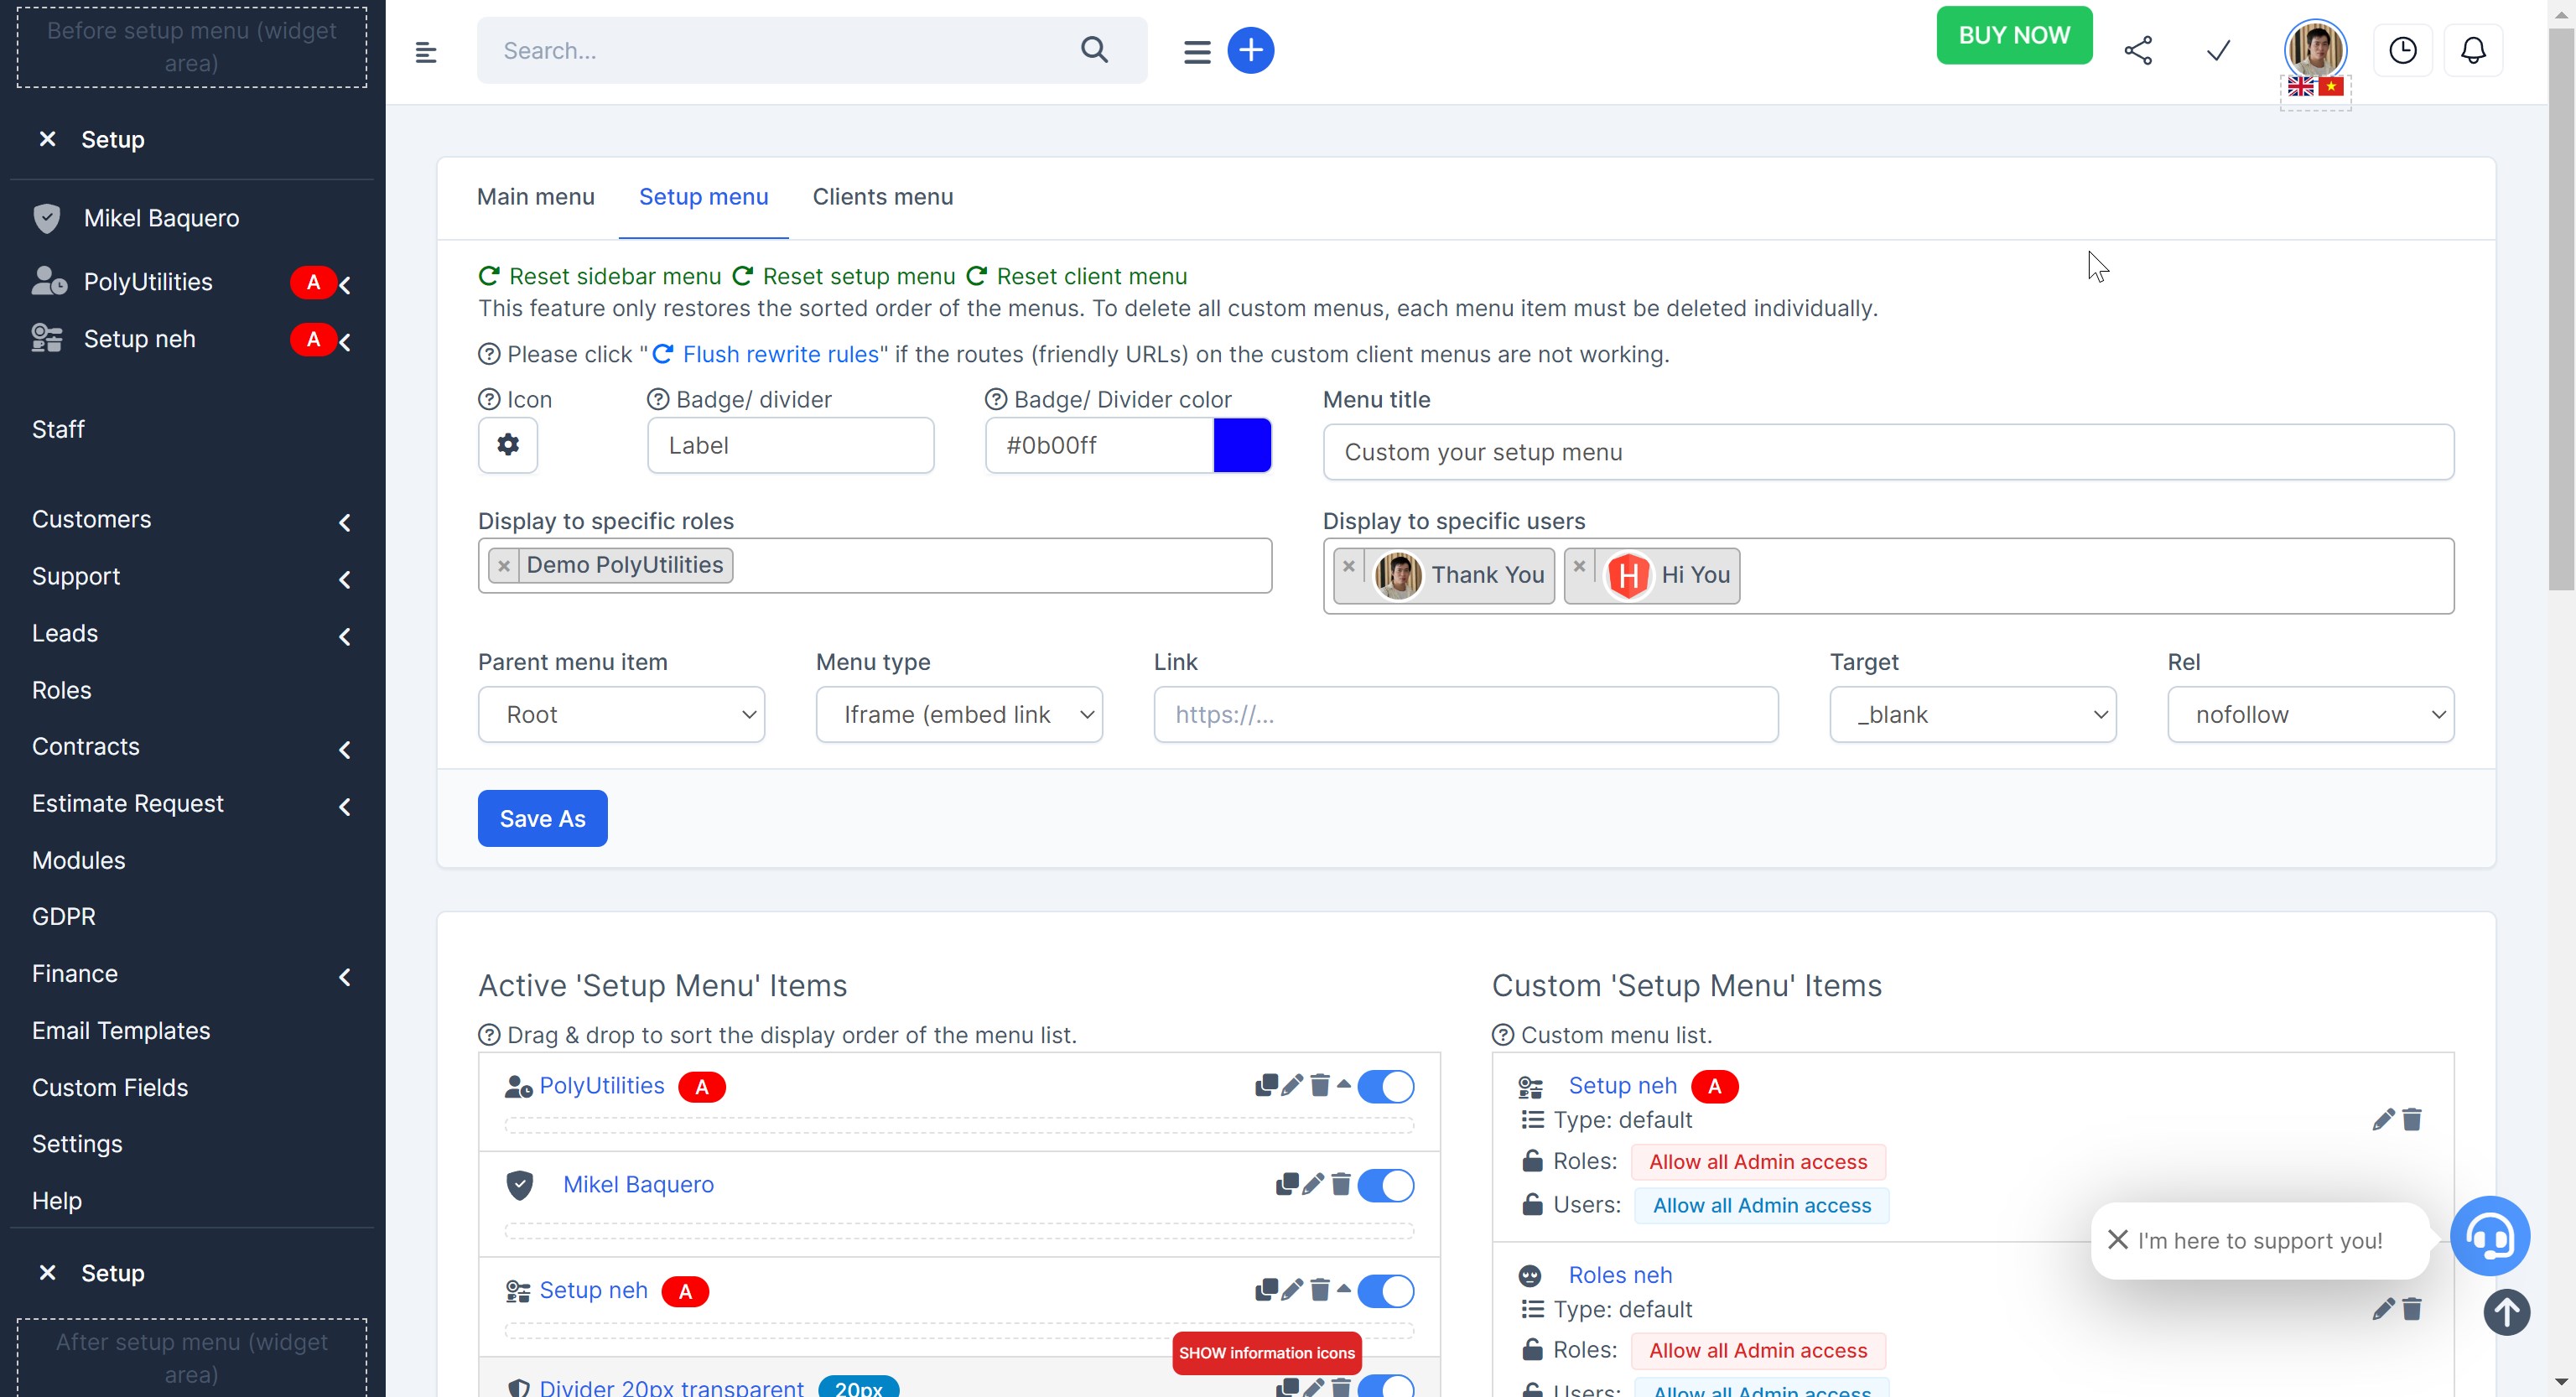
Task: Pick the blue Badge/Divider color swatch
Action: point(1242,445)
